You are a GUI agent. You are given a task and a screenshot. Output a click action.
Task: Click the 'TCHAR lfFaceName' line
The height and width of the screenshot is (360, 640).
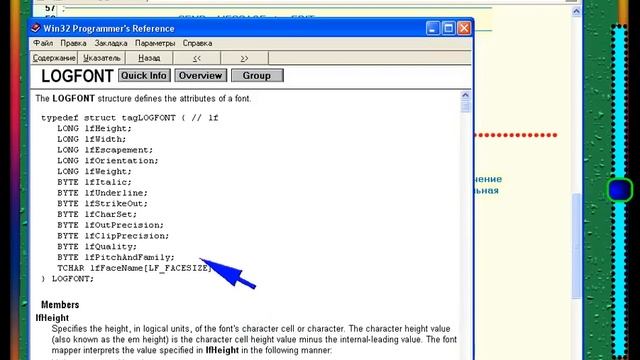(x=135, y=268)
